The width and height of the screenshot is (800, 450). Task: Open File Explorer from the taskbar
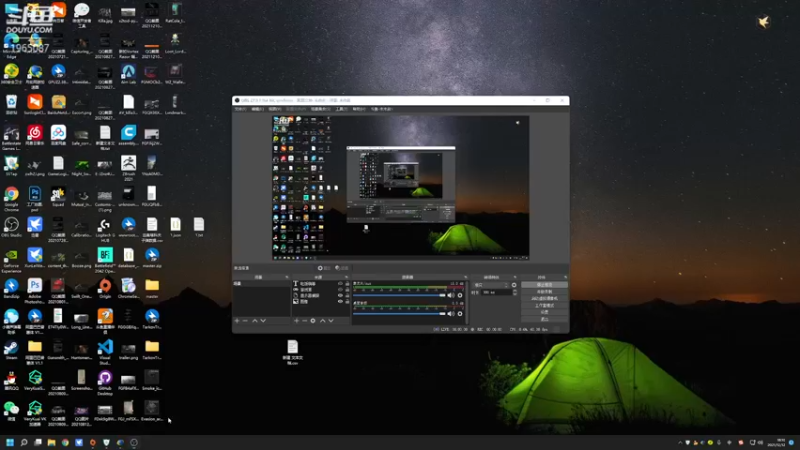pyautogui.click(x=51, y=442)
